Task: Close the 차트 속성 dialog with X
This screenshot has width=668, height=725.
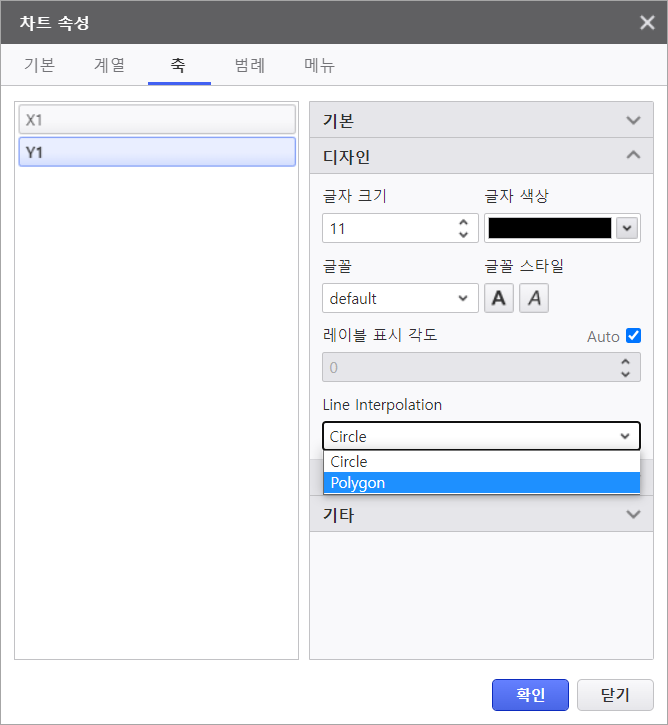Action: (x=647, y=22)
